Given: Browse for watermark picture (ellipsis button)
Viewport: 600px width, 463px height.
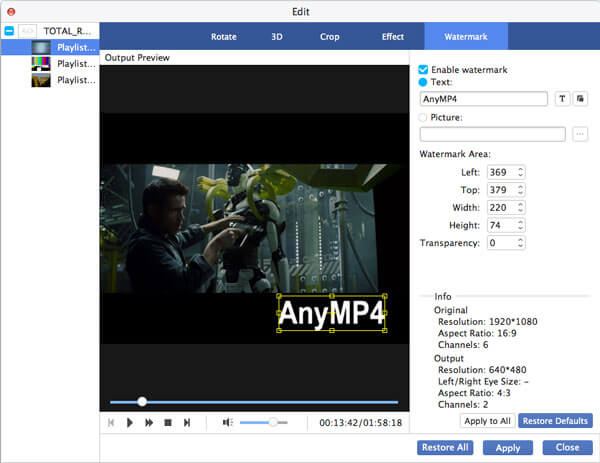Looking at the screenshot, I should pyautogui.click(x=580, y=134).
